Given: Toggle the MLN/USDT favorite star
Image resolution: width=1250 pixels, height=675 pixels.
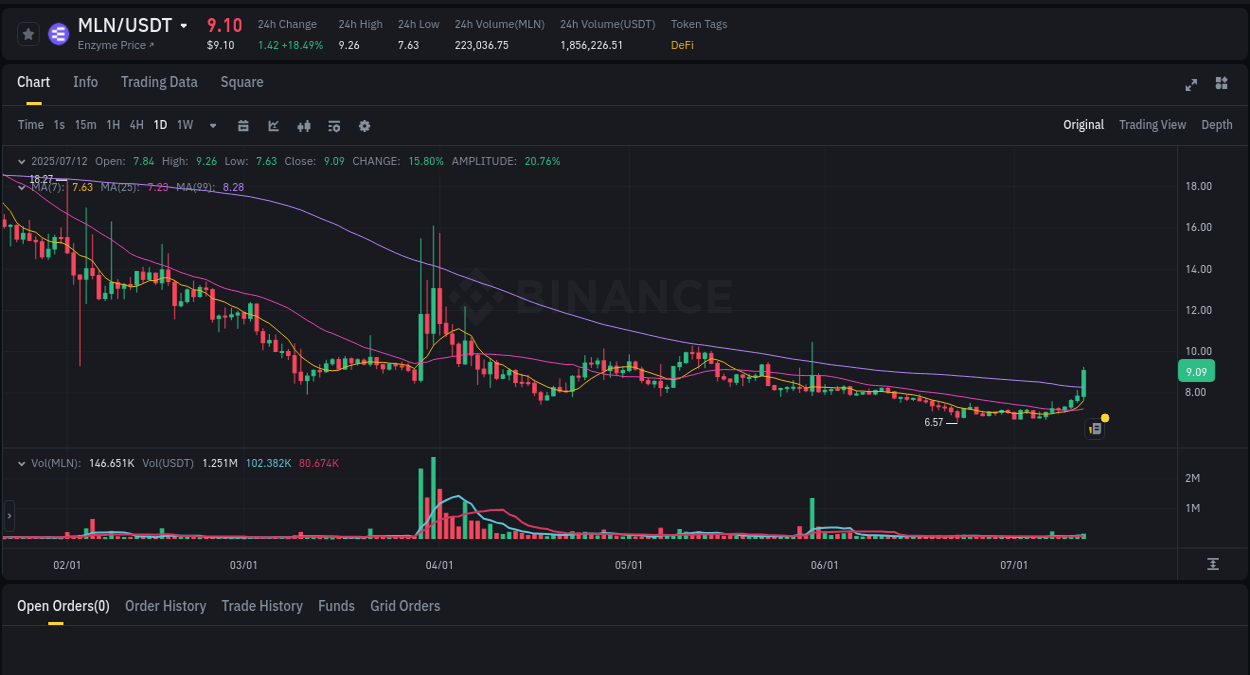Looking at the screenshot, I should click(28, 33).
